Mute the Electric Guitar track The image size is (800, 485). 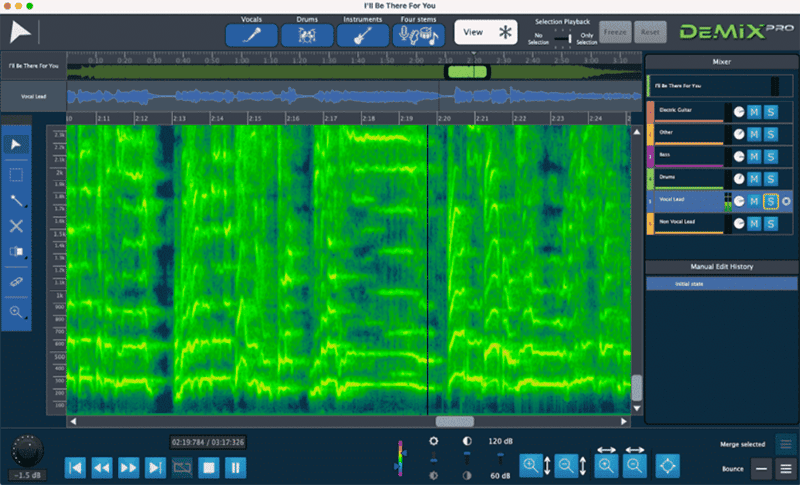754,112
